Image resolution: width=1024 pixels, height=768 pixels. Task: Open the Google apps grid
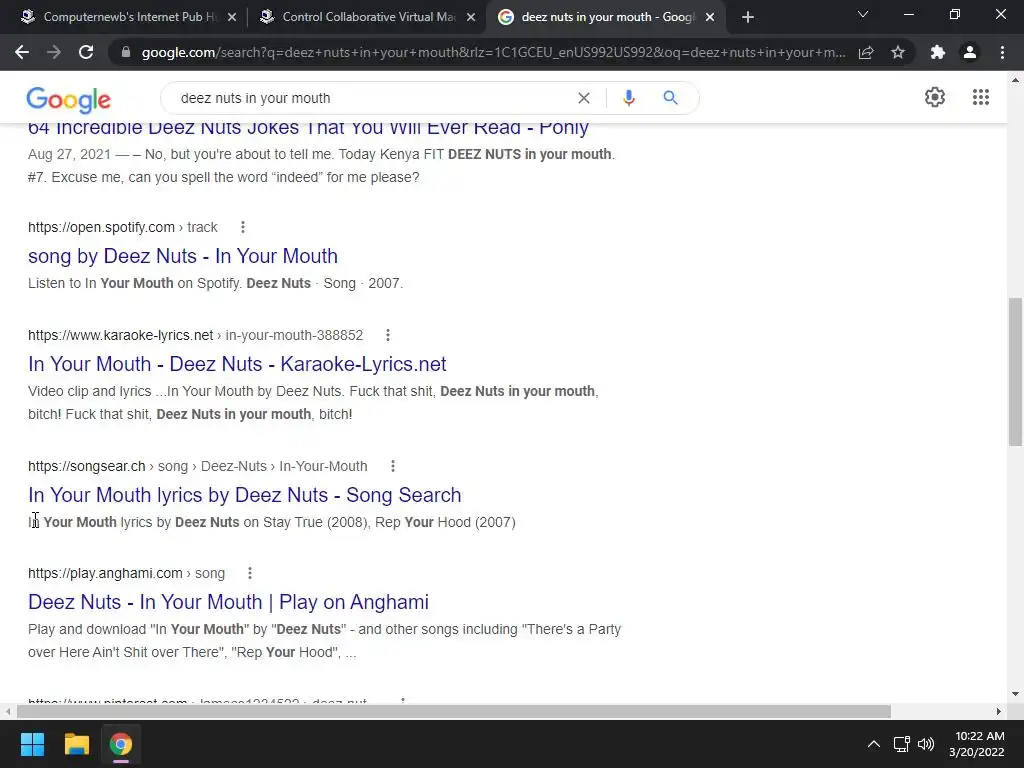click(980, 97)
